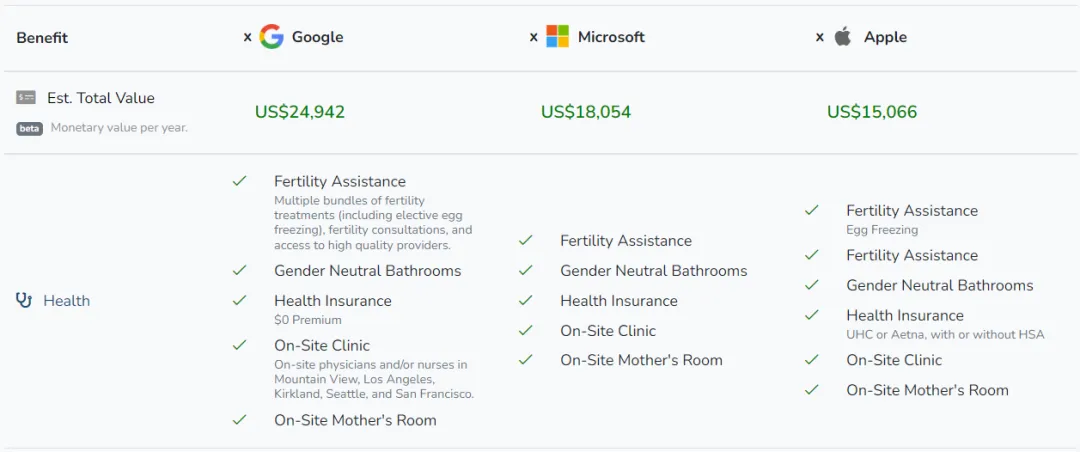Click Google's Health Insurance benefit
The image size is (1080, 452).
(x=333, y=301)
